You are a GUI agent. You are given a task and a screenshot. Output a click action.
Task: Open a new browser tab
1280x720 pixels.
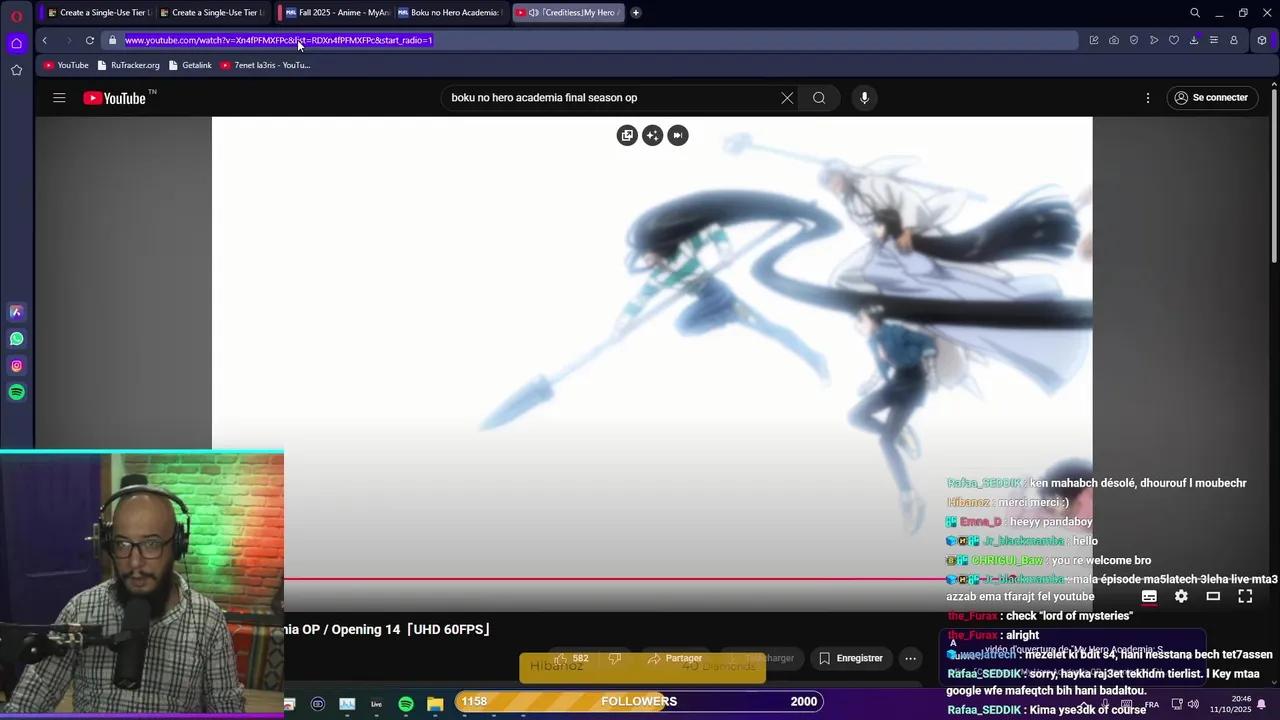pyautogui.click(x=636, y=13)
